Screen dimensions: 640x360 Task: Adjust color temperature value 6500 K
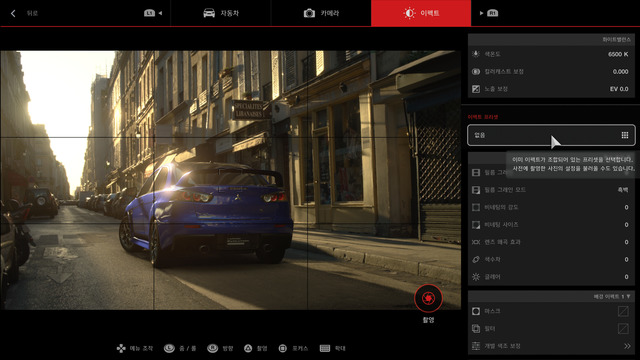click(618, 54)
